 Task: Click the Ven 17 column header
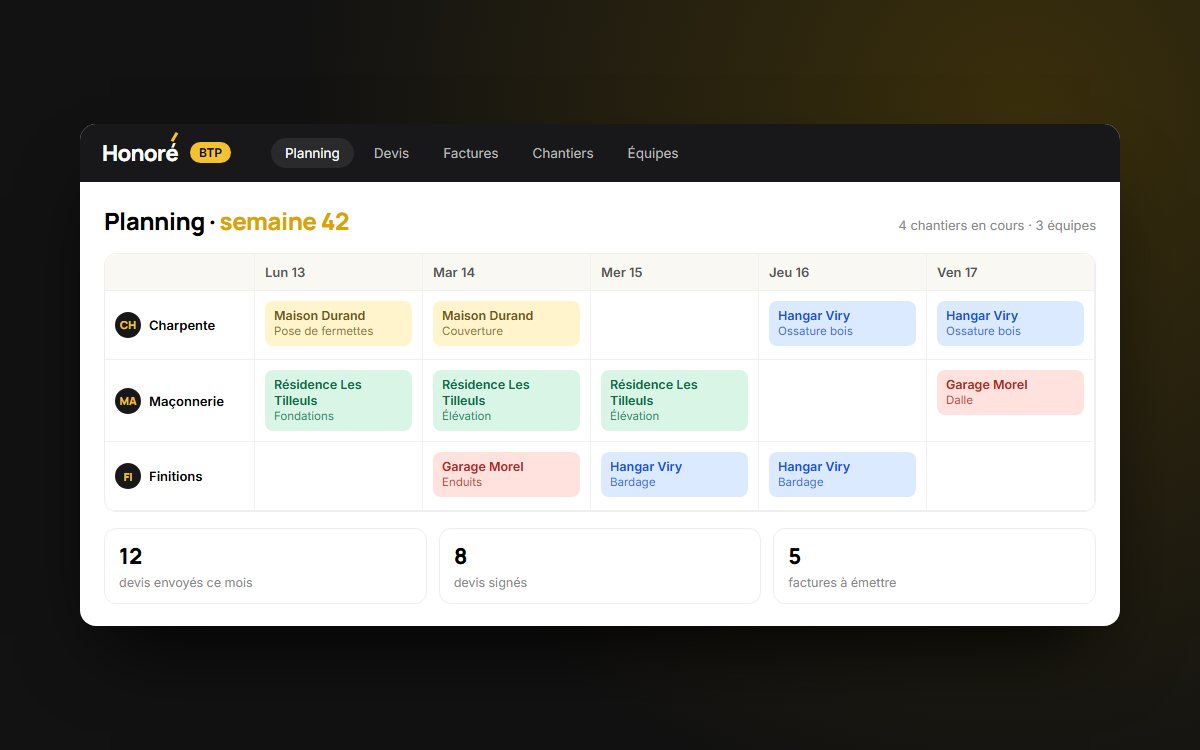coord(1011,272)
